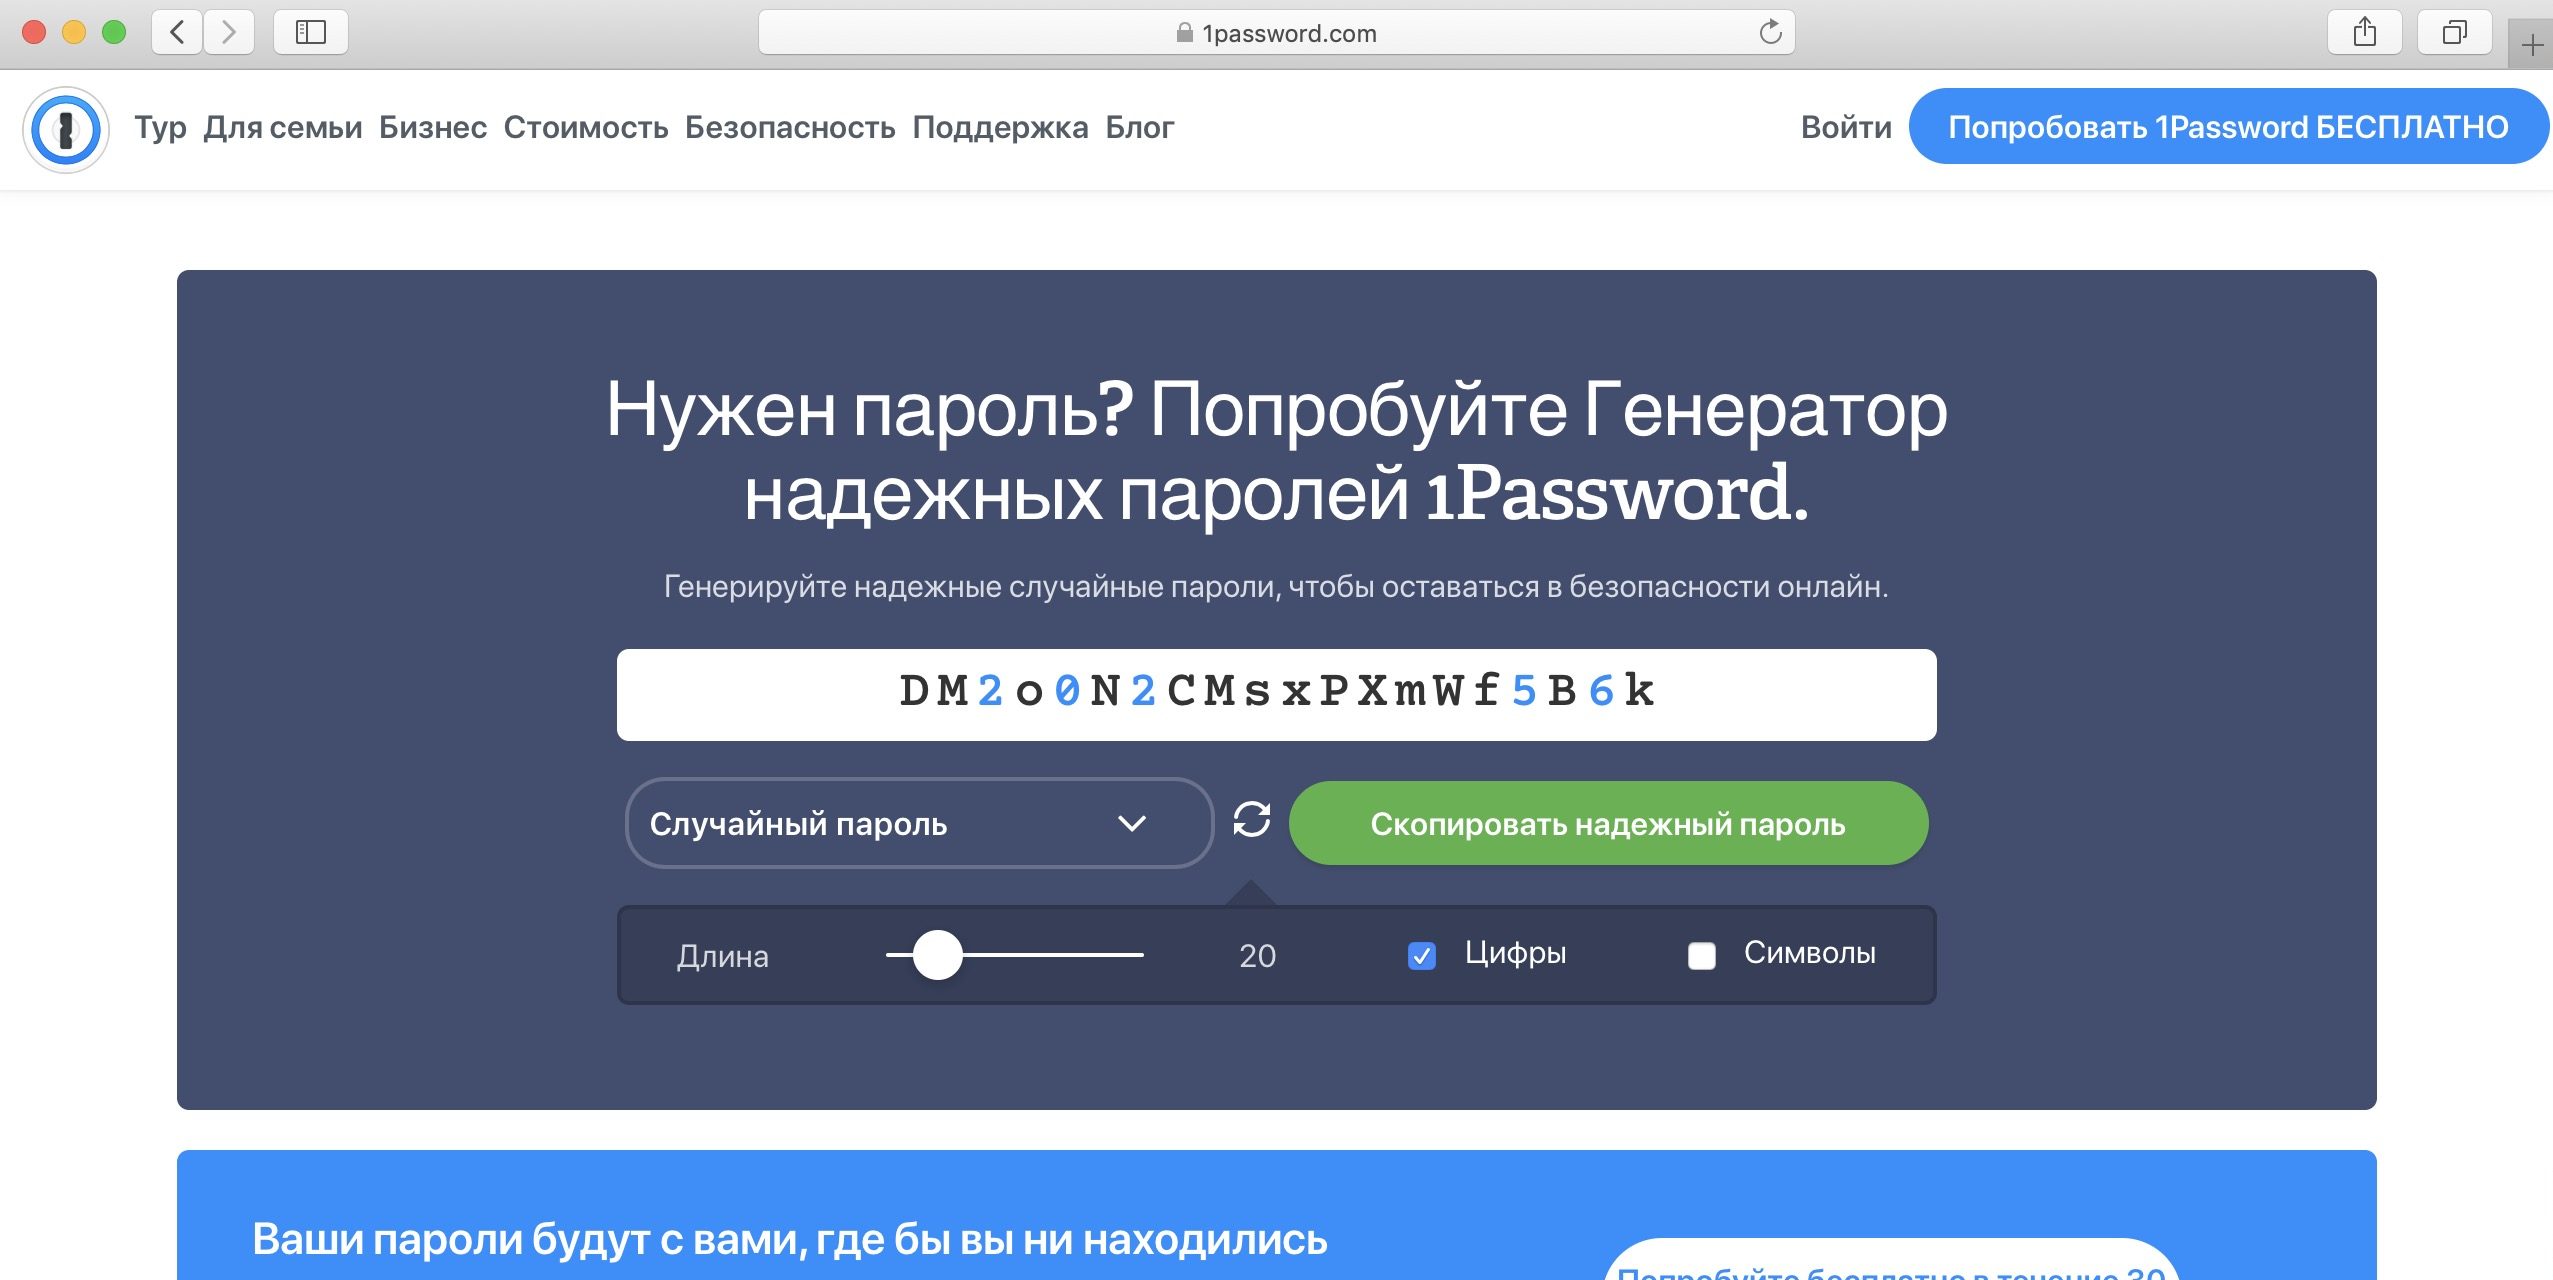
Task: Click Попробовать 1Password БЕСПЛАТНО button
Action: click(x=2228, y=127)
